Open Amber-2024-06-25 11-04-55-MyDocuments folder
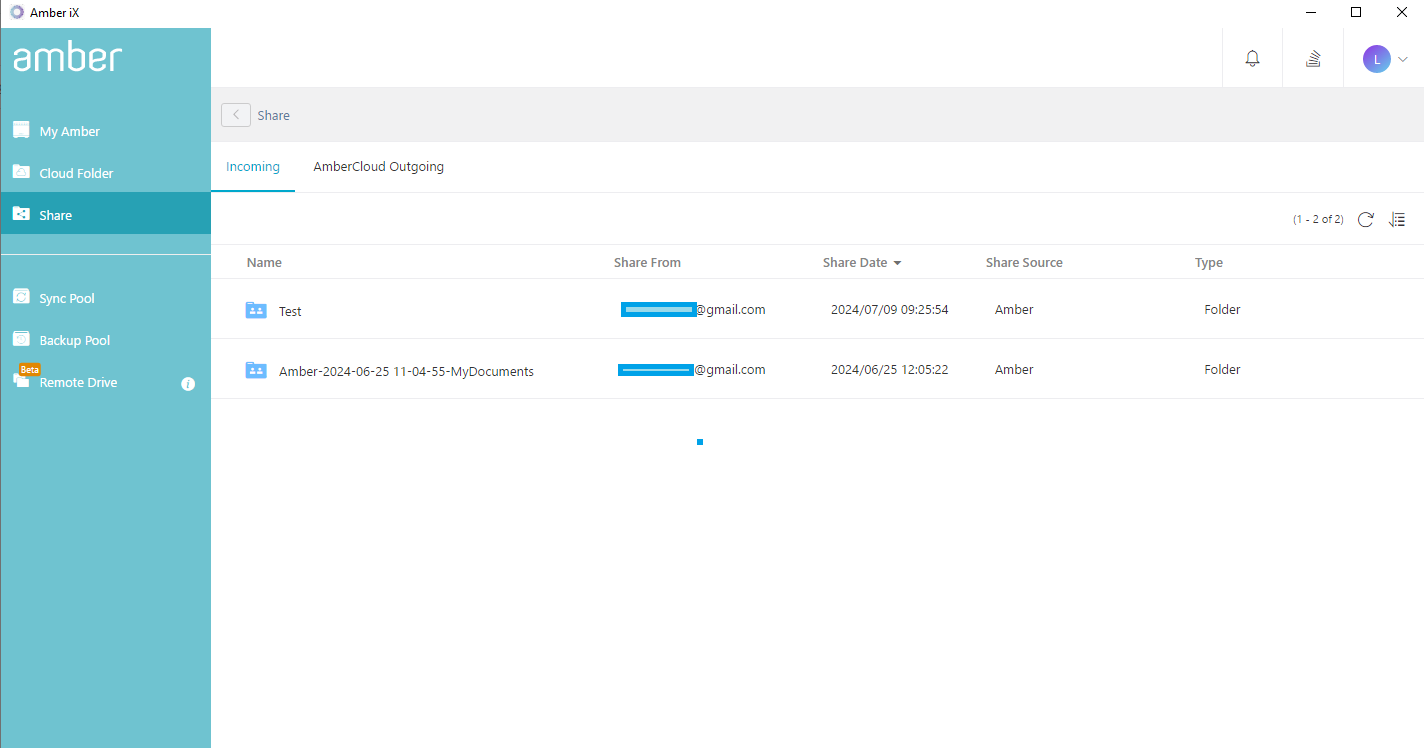The height and width of the screenshot is (748, 1424). pyautogui.click(x=406, y=371)
